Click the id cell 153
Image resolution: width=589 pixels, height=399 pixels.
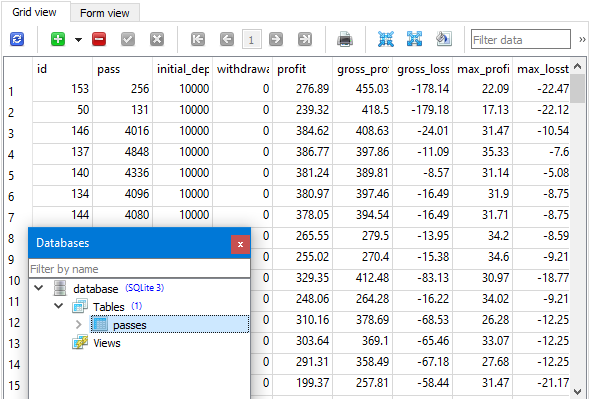point(62,89)
